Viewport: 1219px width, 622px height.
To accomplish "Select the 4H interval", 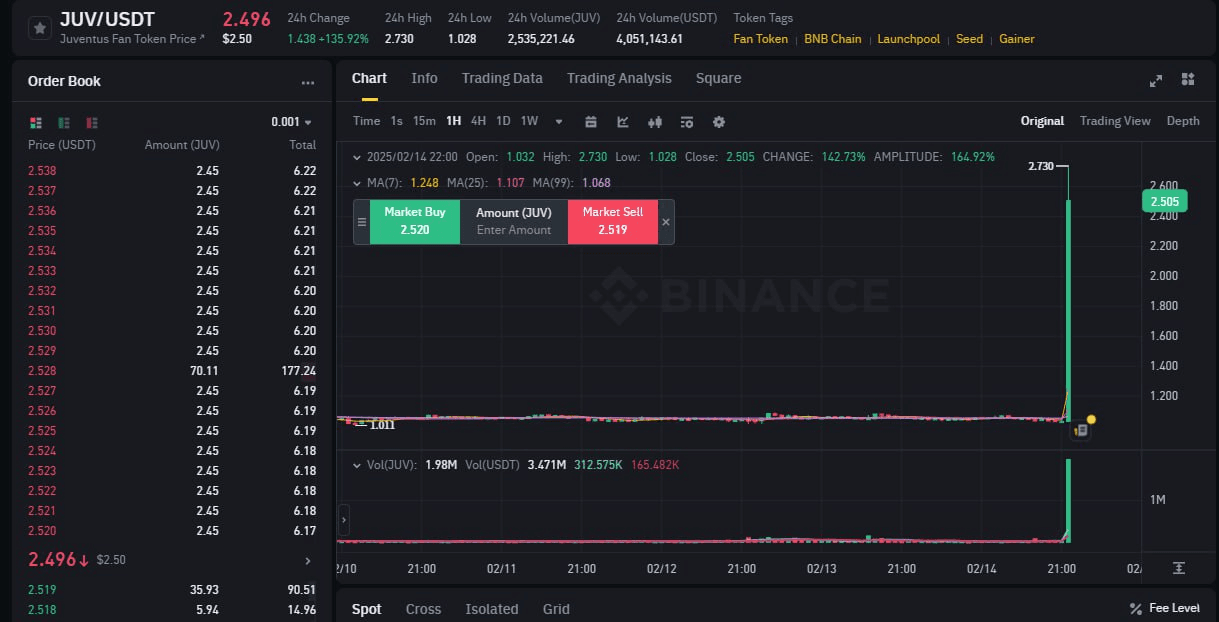I will [x=478, y=121].
